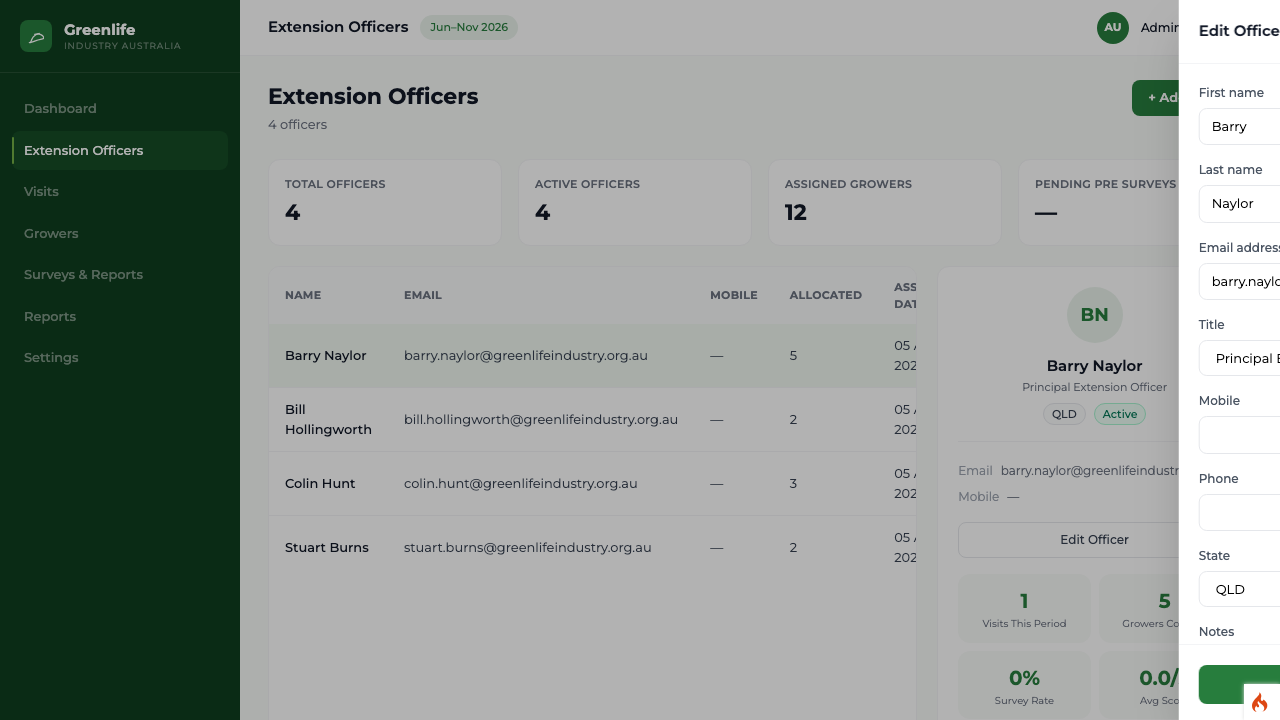Select Extension Officers in the sidebar

pyautogui.click(x=120, y=150)
